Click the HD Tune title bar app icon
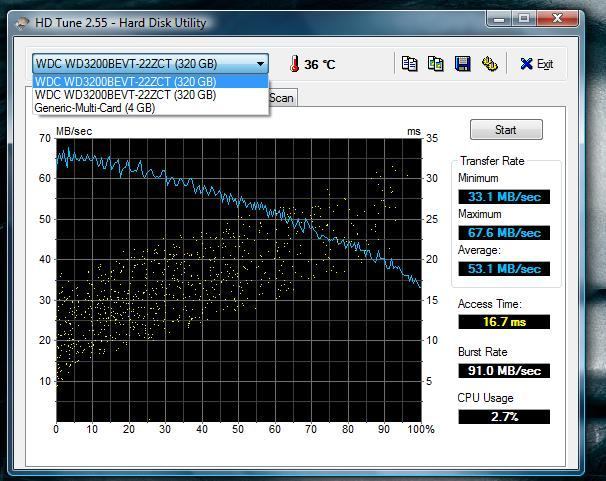The width and height of the screenshot is (606, 481). [x=22, y=22]
